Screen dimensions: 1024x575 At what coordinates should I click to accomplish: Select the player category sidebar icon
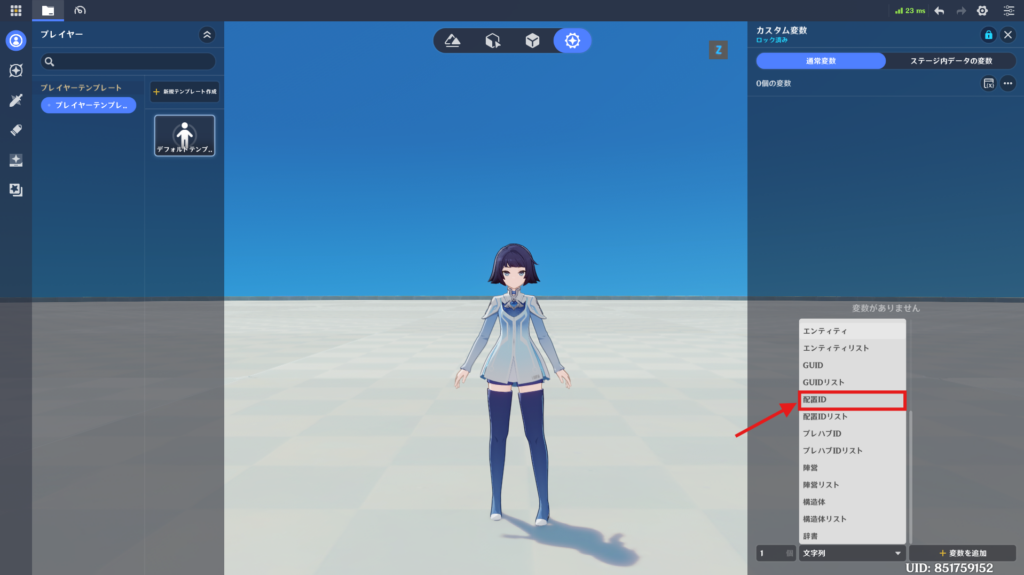click(x=16, y=41)
